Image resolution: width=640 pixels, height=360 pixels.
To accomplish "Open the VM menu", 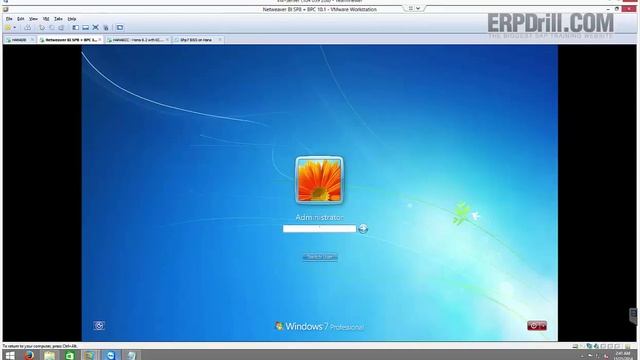I will tap(46, 19).
